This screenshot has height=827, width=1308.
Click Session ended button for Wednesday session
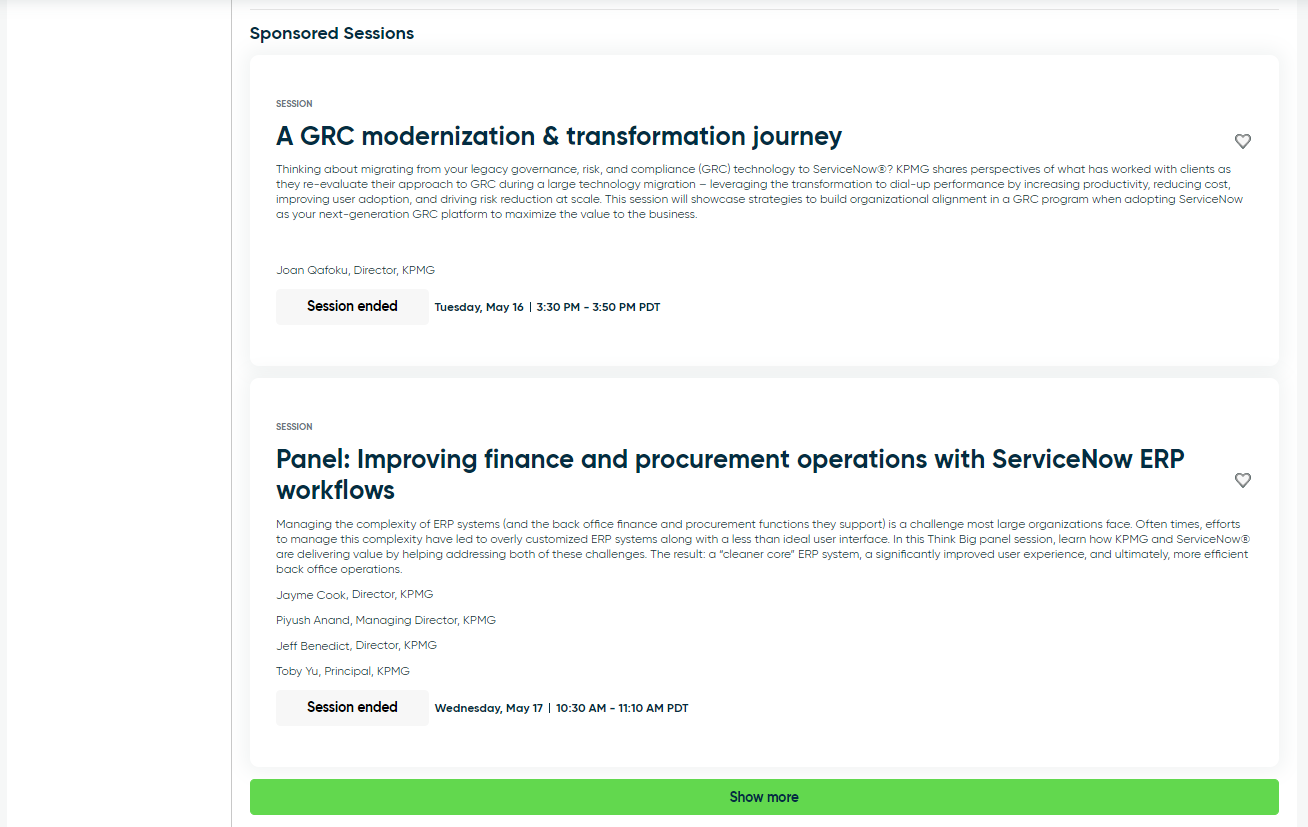coord(352,708)
